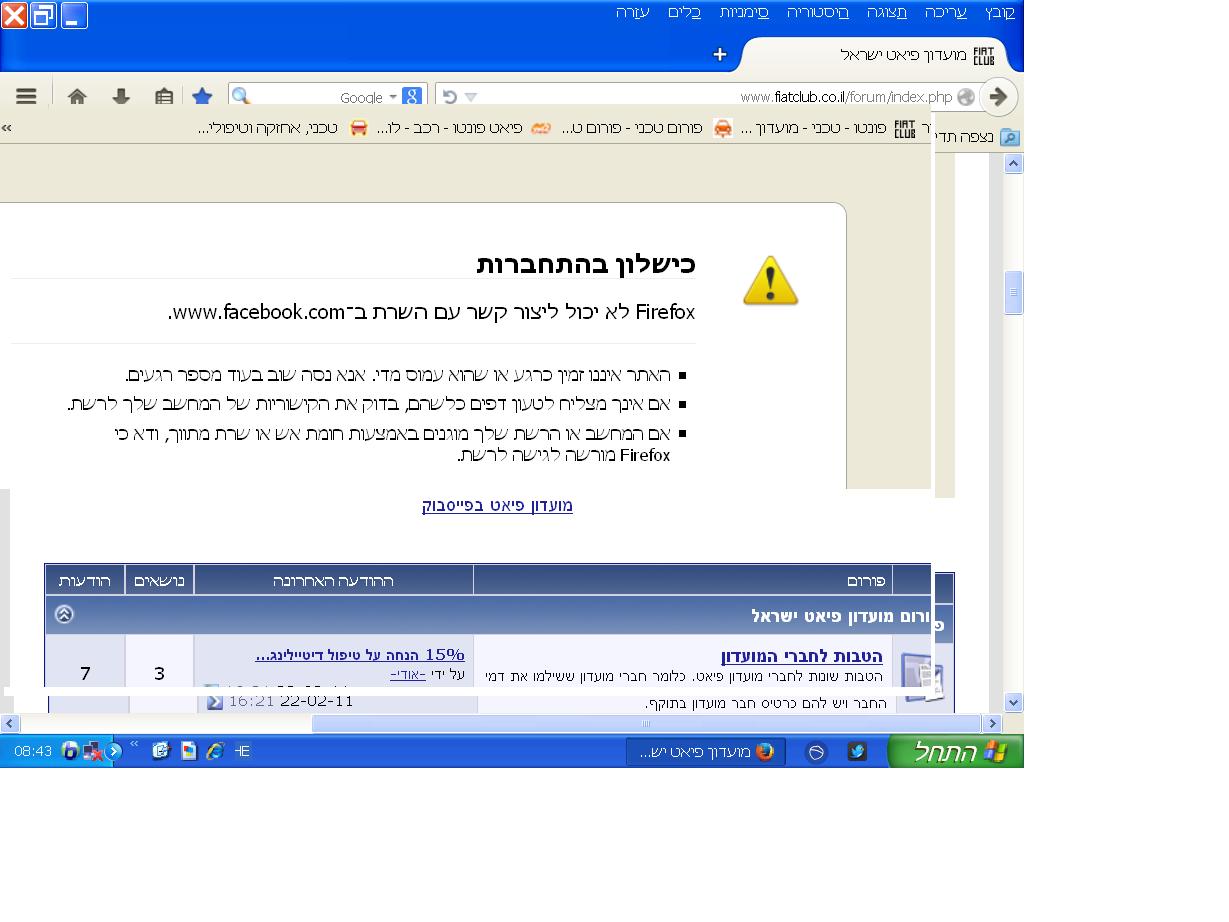Open a new tab with plus button
1229x922 pixels.
tap(719, 54)
